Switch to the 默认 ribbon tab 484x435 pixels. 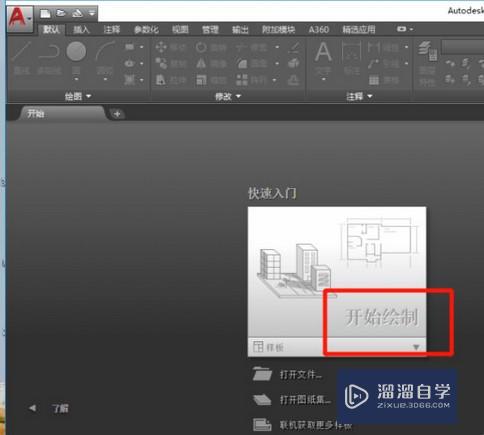pos(52,30)
